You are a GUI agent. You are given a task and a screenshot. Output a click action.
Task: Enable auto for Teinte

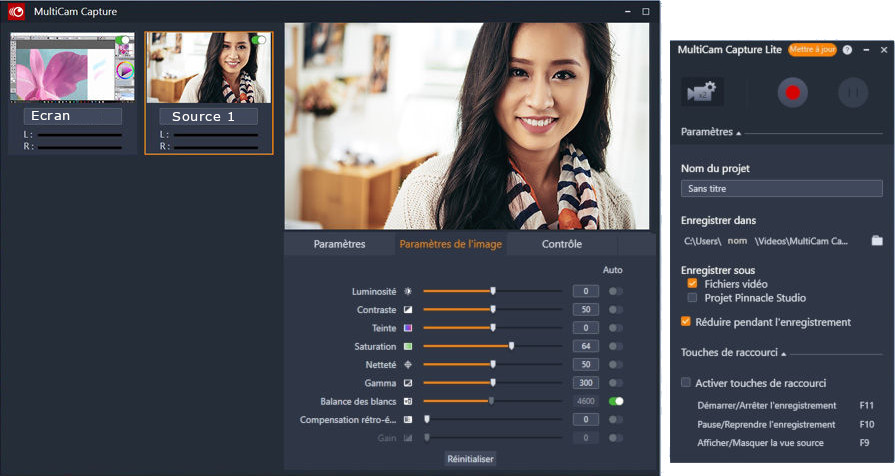[615, 328]
